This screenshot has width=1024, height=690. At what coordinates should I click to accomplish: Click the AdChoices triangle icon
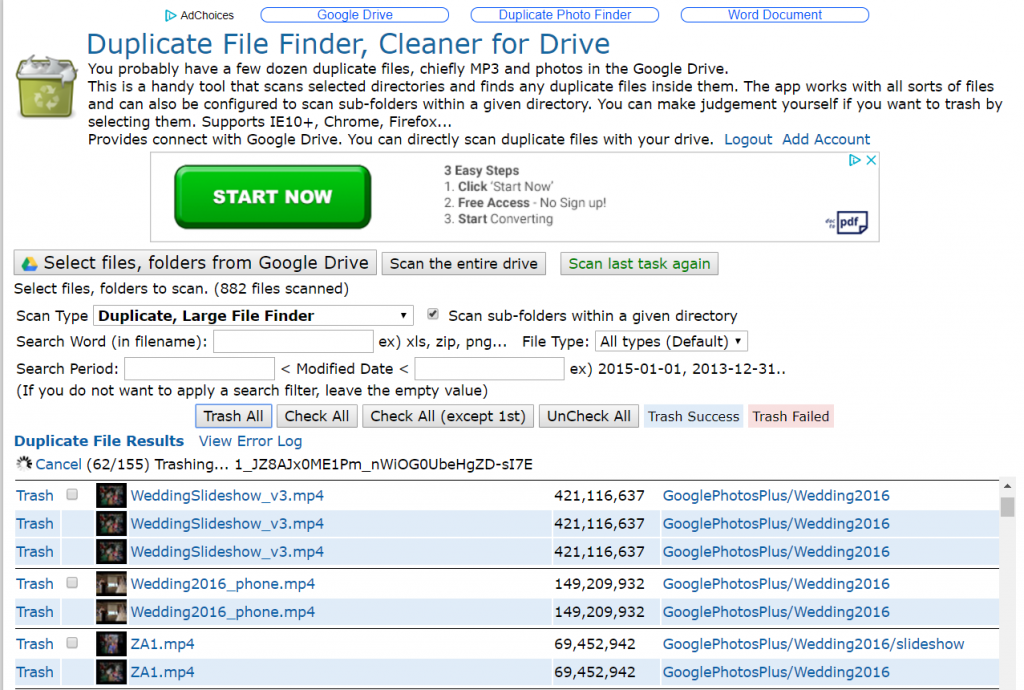170,15
